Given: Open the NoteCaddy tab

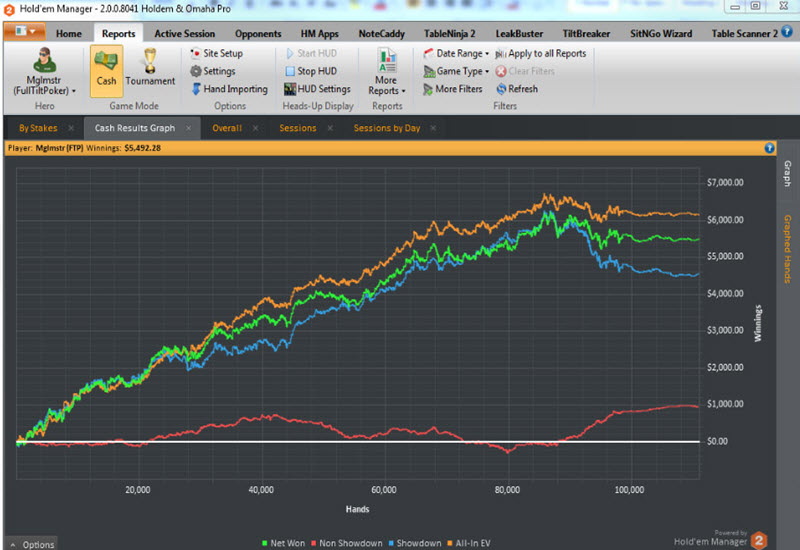Looking at the screenshot, I should pyautogui.click(x=382, y=34).
